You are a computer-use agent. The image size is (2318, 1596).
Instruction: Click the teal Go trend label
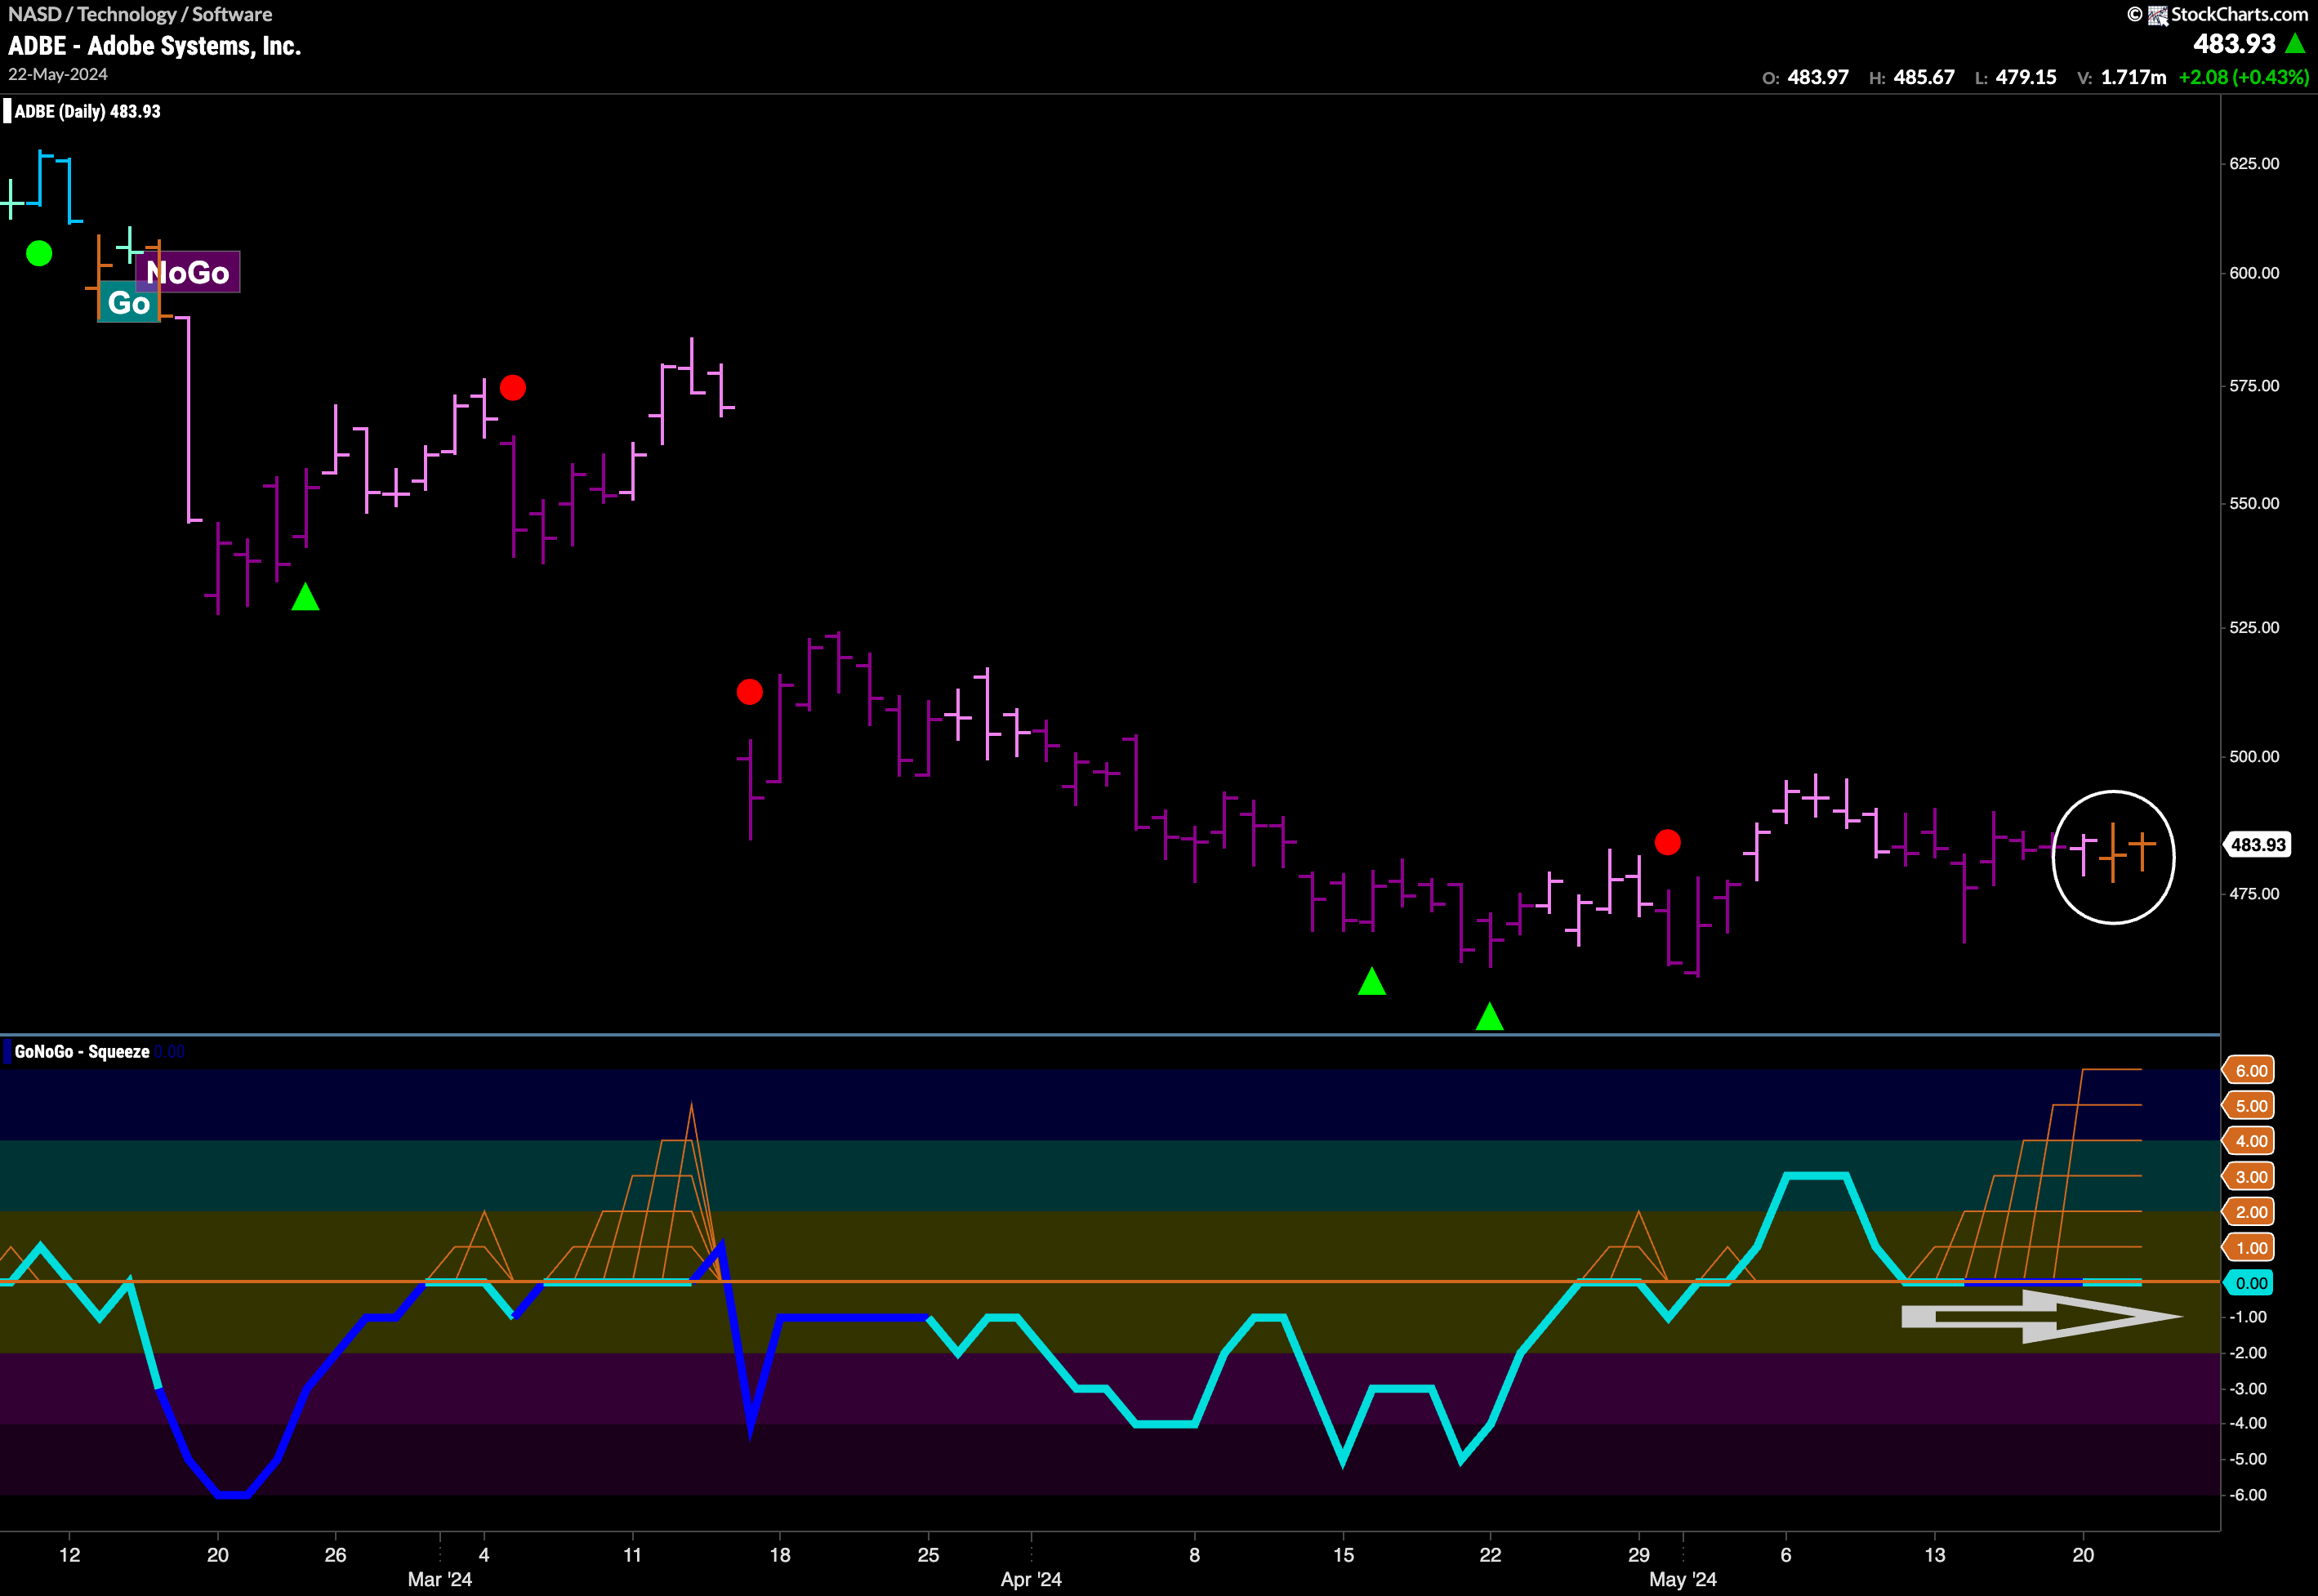coord(129,303)
